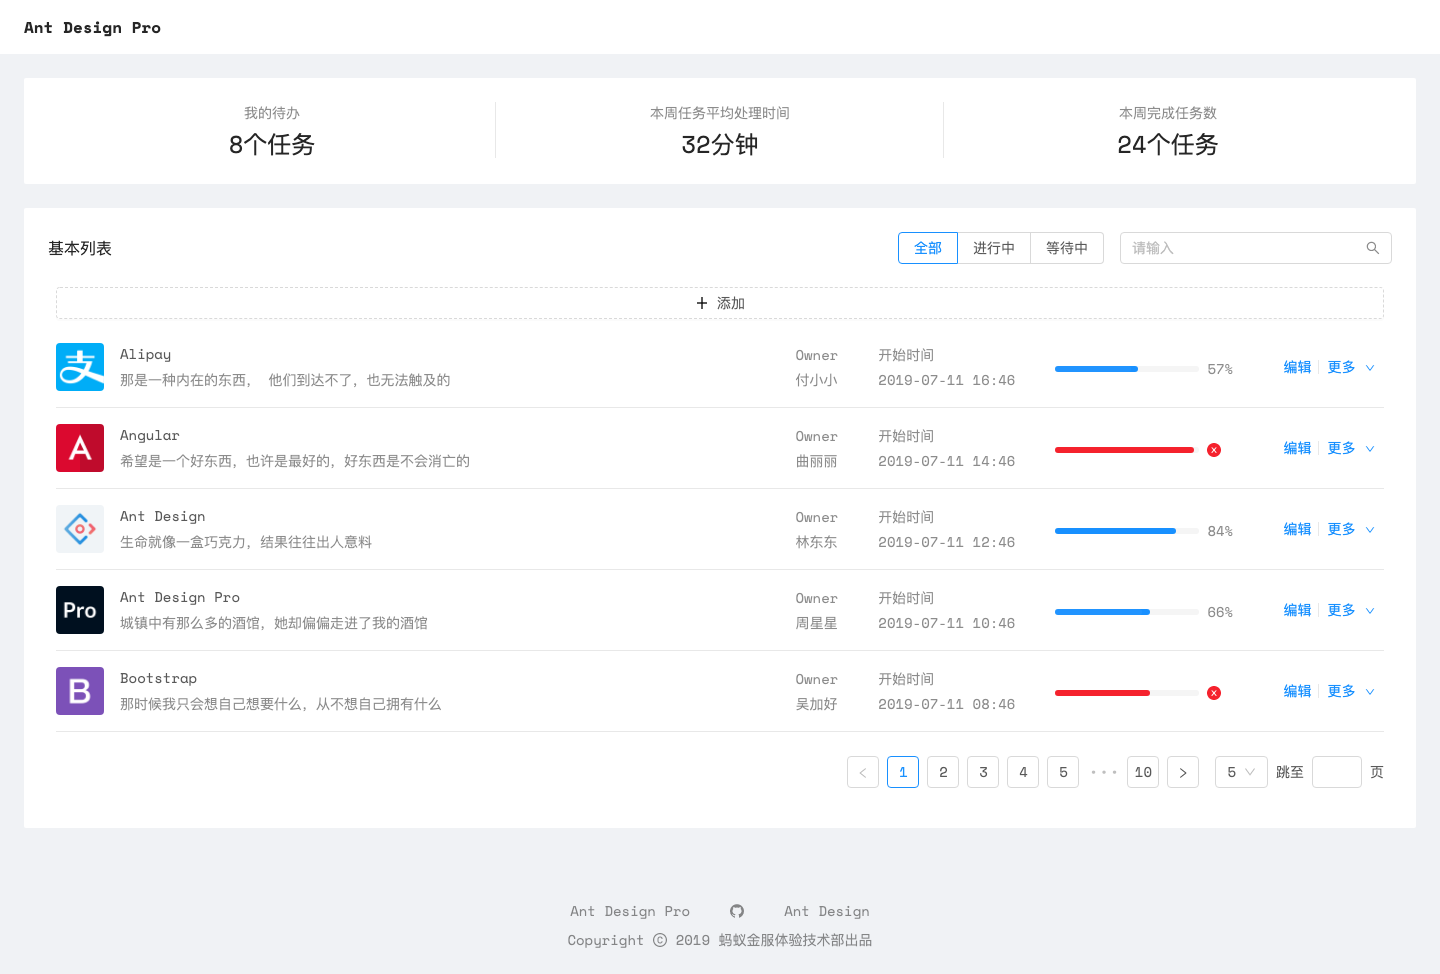Open the GitHub icon link in footer
This screenshot has height=974, width=1440.
pyautogui.click(x=737, y=911)
